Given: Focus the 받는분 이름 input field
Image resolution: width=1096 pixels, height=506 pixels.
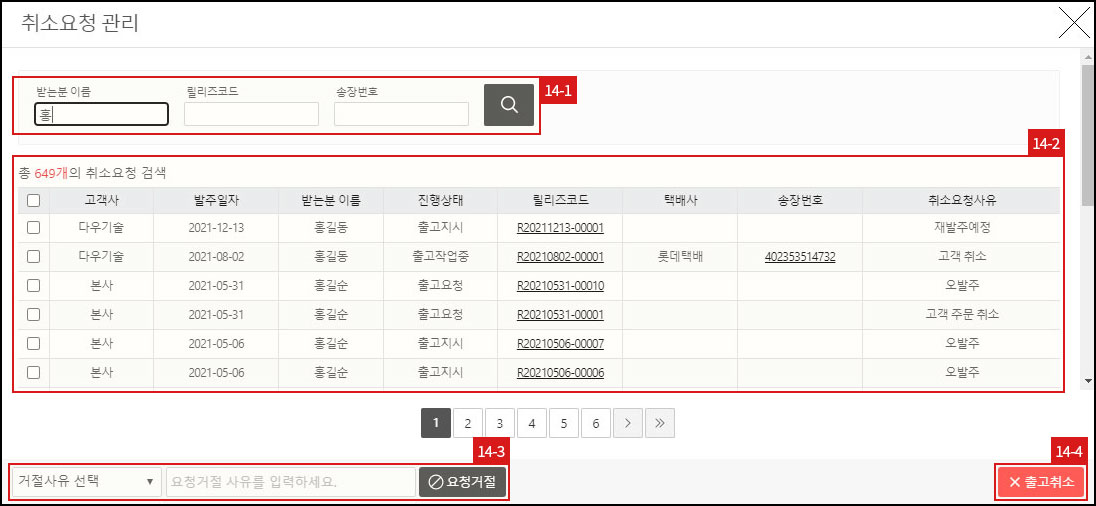Looking at the screenshot, I should point(101,114).
